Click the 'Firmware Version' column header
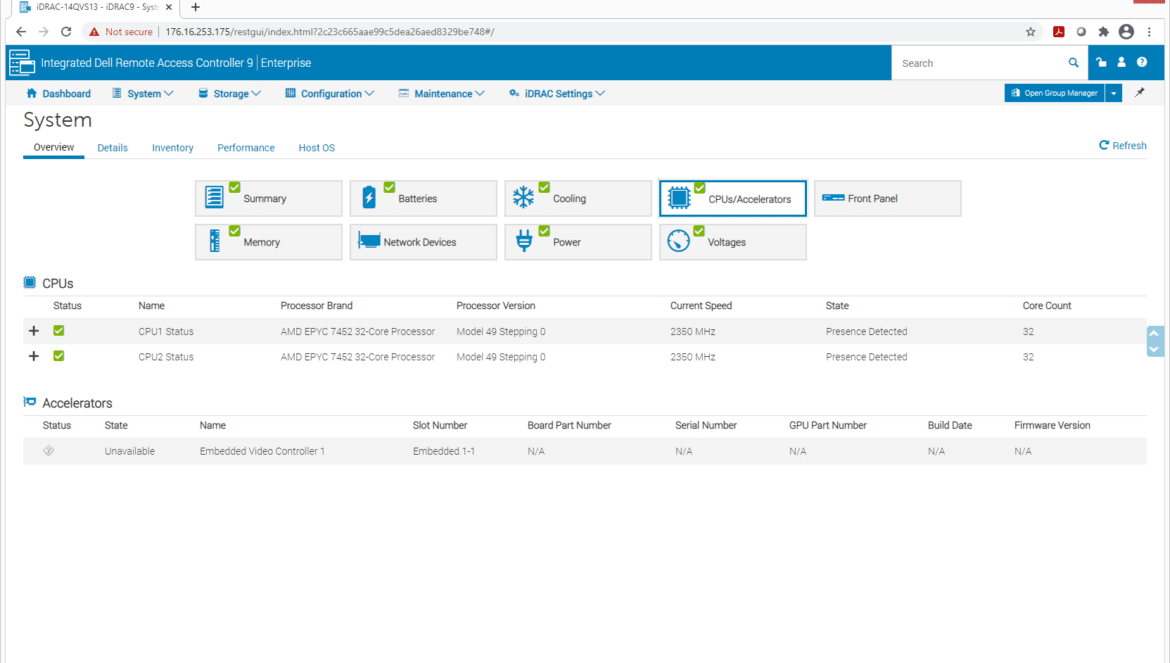The height and width of the screenshot is (663, 1170). pos(1052,425)
